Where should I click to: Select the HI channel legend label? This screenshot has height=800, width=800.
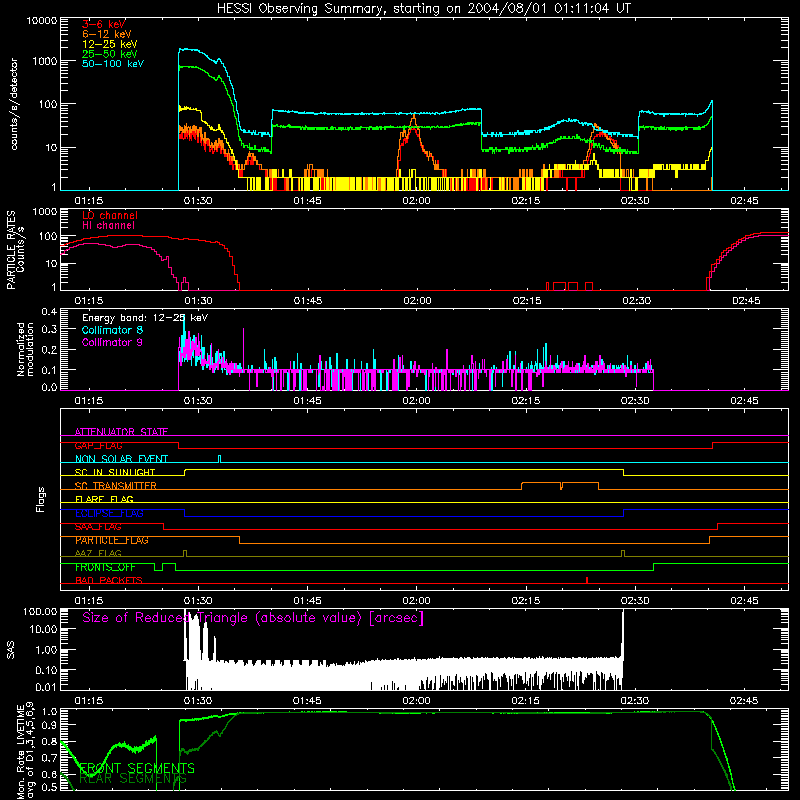(108, 226)
